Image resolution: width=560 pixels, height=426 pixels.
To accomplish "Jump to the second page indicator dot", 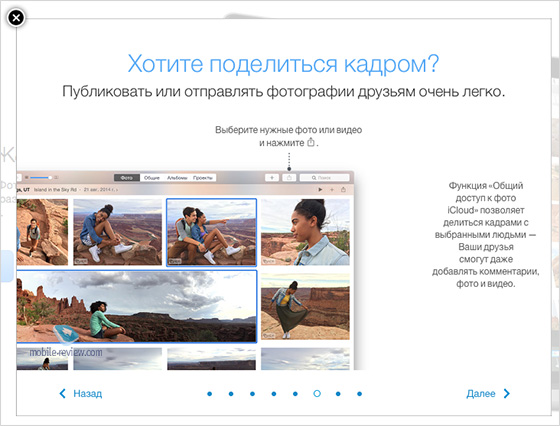I will [231, 394].
